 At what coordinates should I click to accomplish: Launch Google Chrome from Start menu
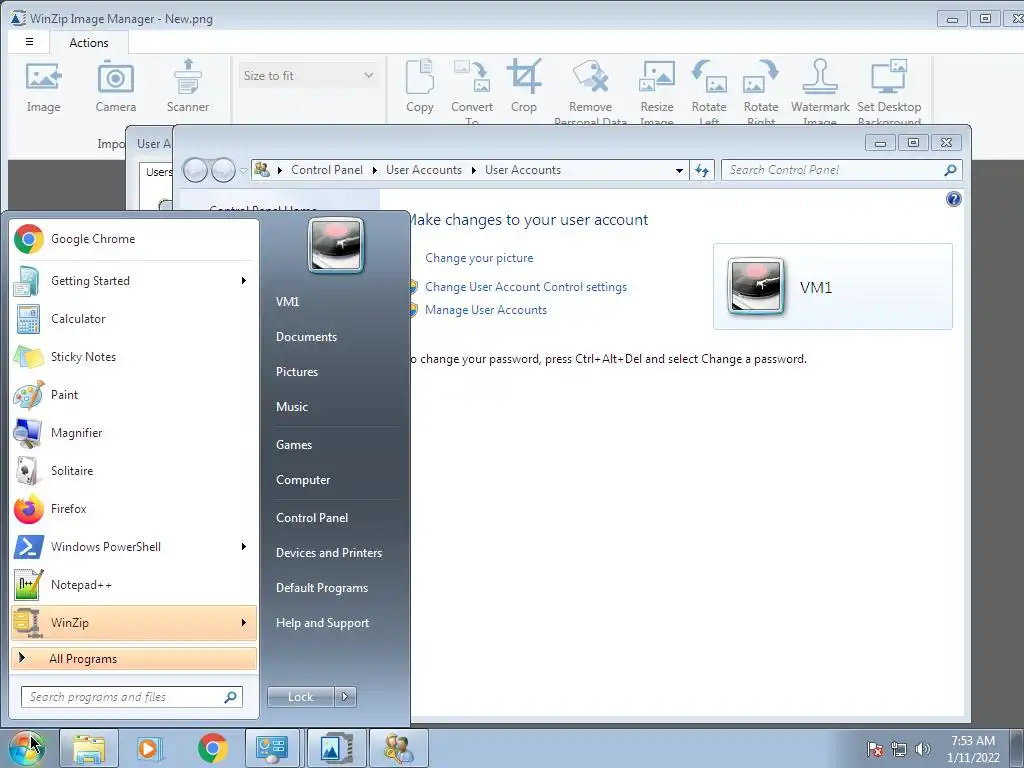tap(134, 239)
